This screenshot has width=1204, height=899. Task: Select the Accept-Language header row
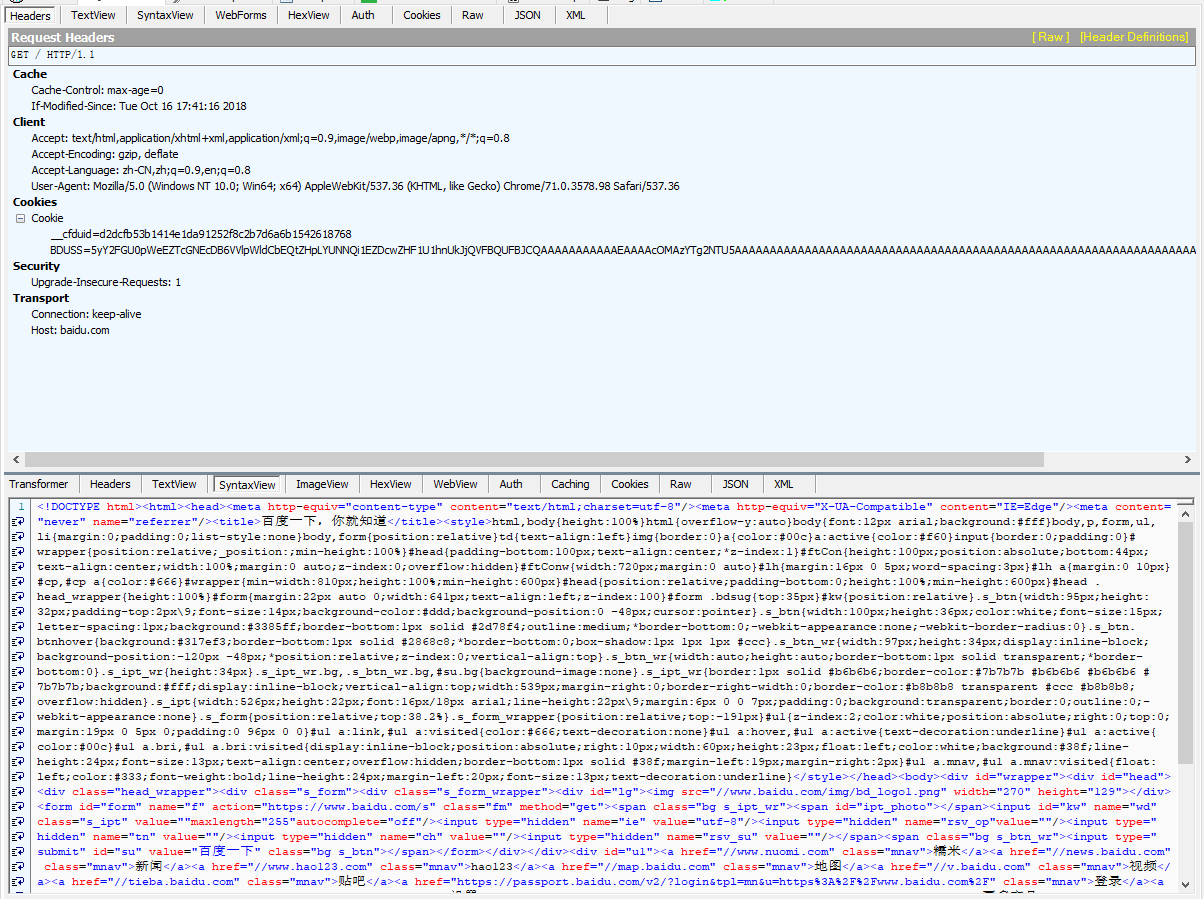141,170
